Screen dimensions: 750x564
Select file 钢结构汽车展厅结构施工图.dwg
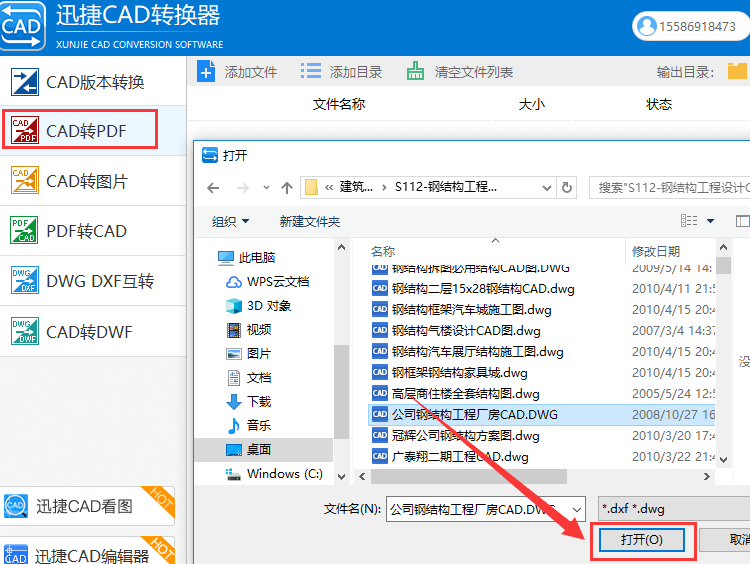[x=541, y=352]
